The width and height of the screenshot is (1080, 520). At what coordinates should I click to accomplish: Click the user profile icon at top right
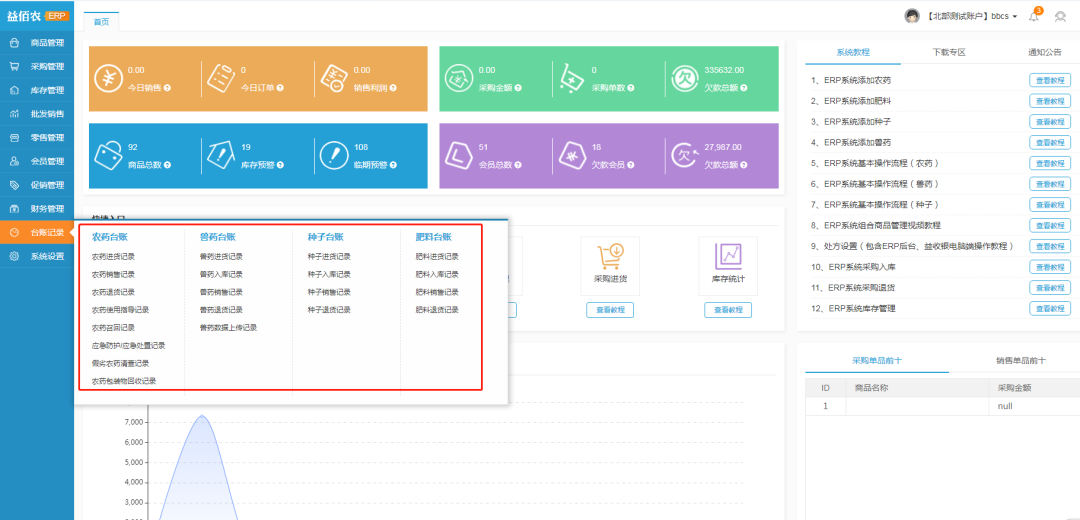tap(1061, 16)
